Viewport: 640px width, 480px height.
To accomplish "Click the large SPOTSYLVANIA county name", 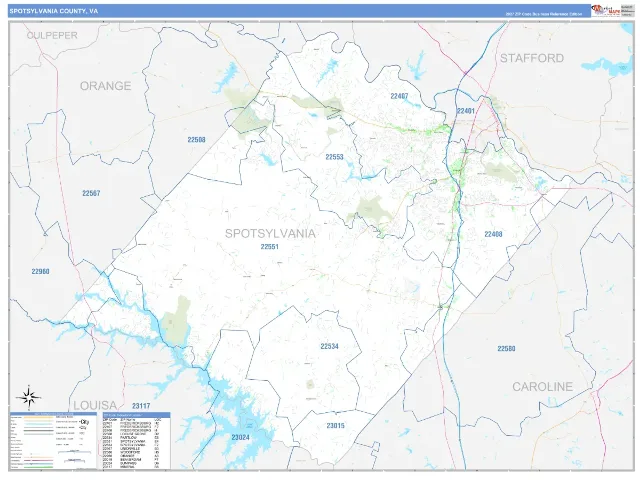I will coord(270,233).
